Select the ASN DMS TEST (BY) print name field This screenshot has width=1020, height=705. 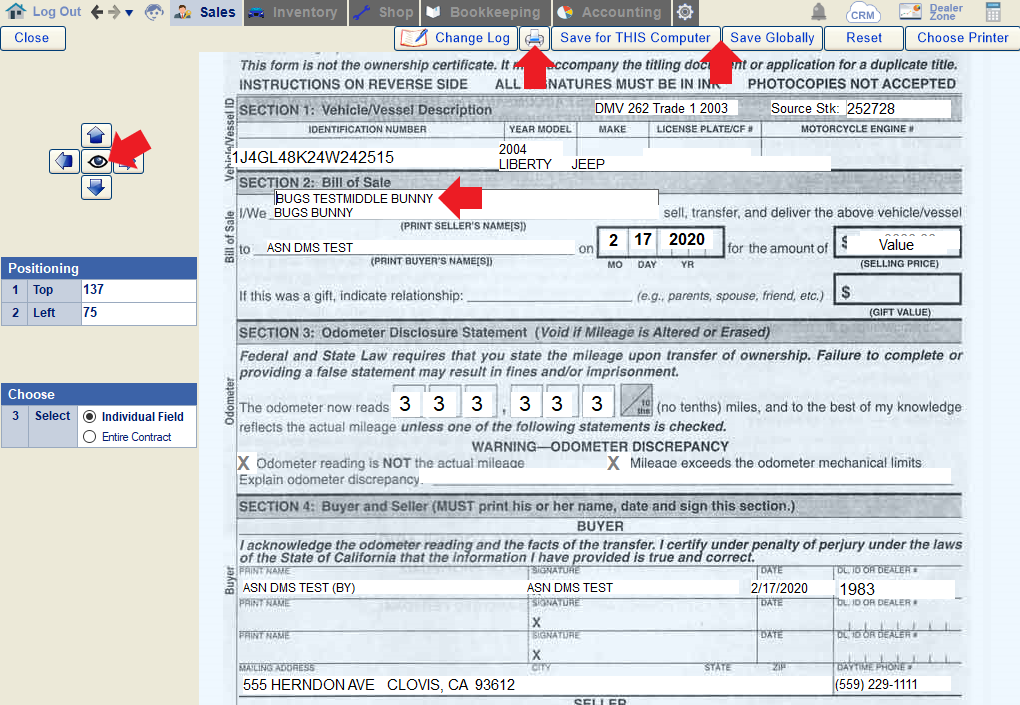pyautogui.click(x=384, y=587)
